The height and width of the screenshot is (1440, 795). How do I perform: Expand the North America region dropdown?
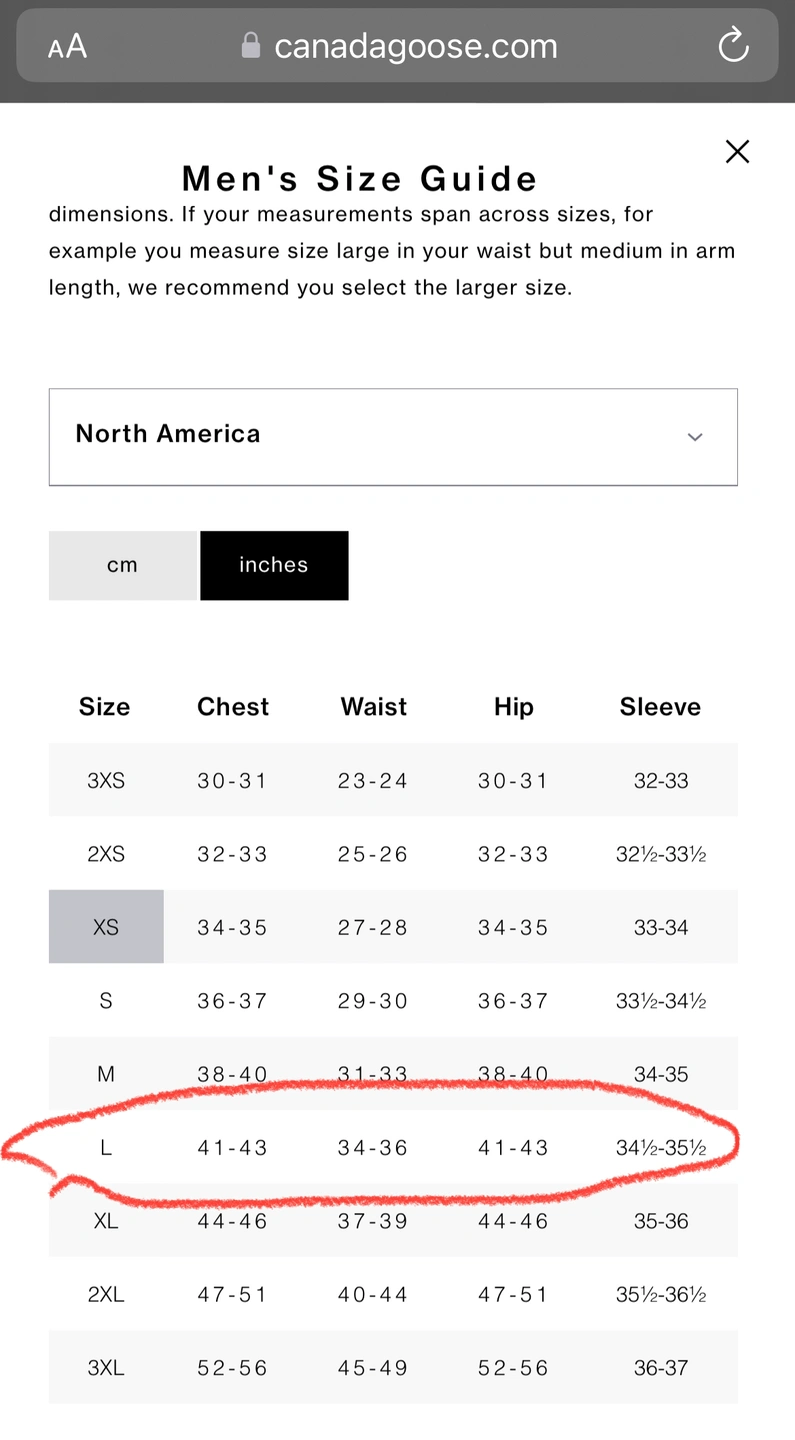click(x=393, y=436)
